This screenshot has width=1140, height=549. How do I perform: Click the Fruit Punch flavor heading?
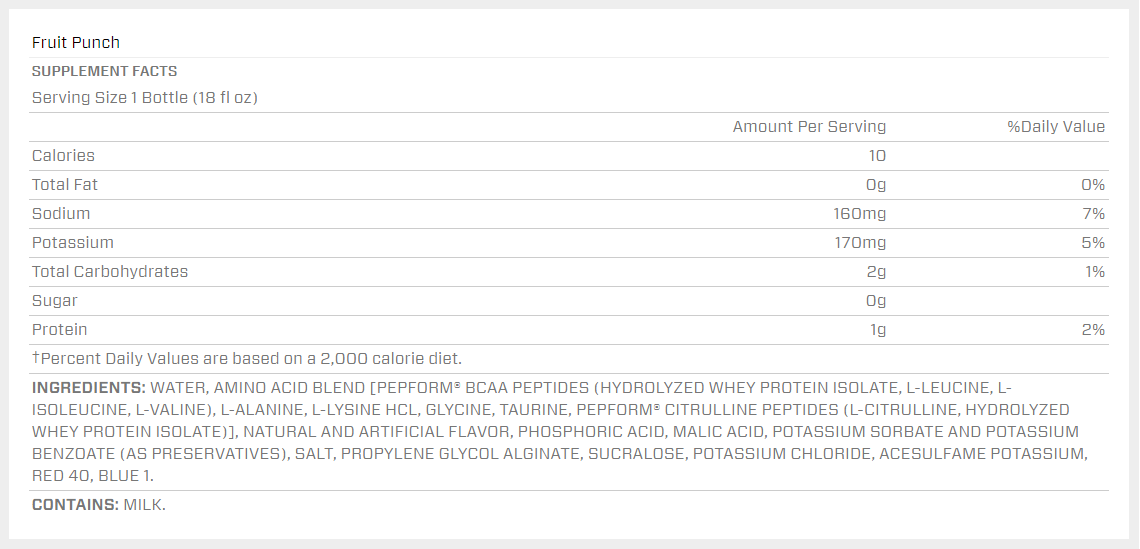pyautogui.click(x=76, y=42)
